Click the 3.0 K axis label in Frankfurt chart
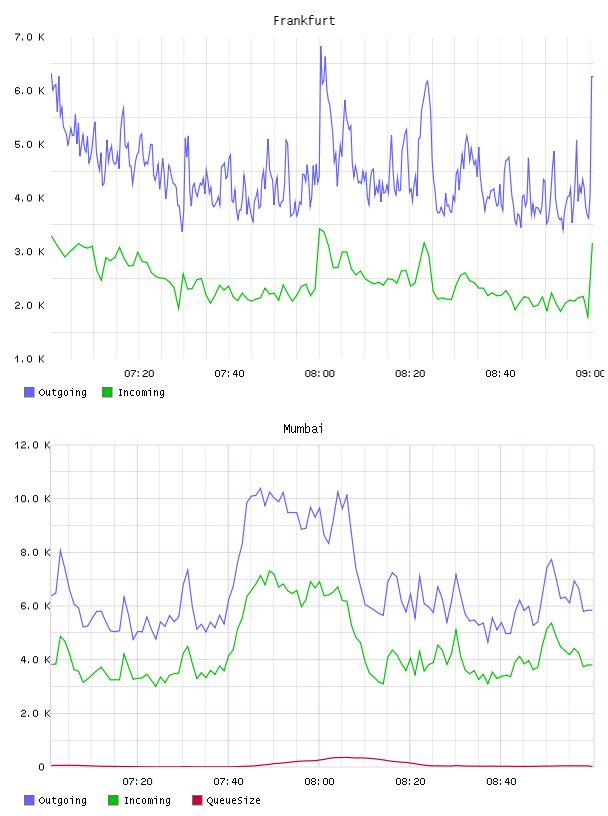This screenshot has width=608, height=816. tap(29, 251)
